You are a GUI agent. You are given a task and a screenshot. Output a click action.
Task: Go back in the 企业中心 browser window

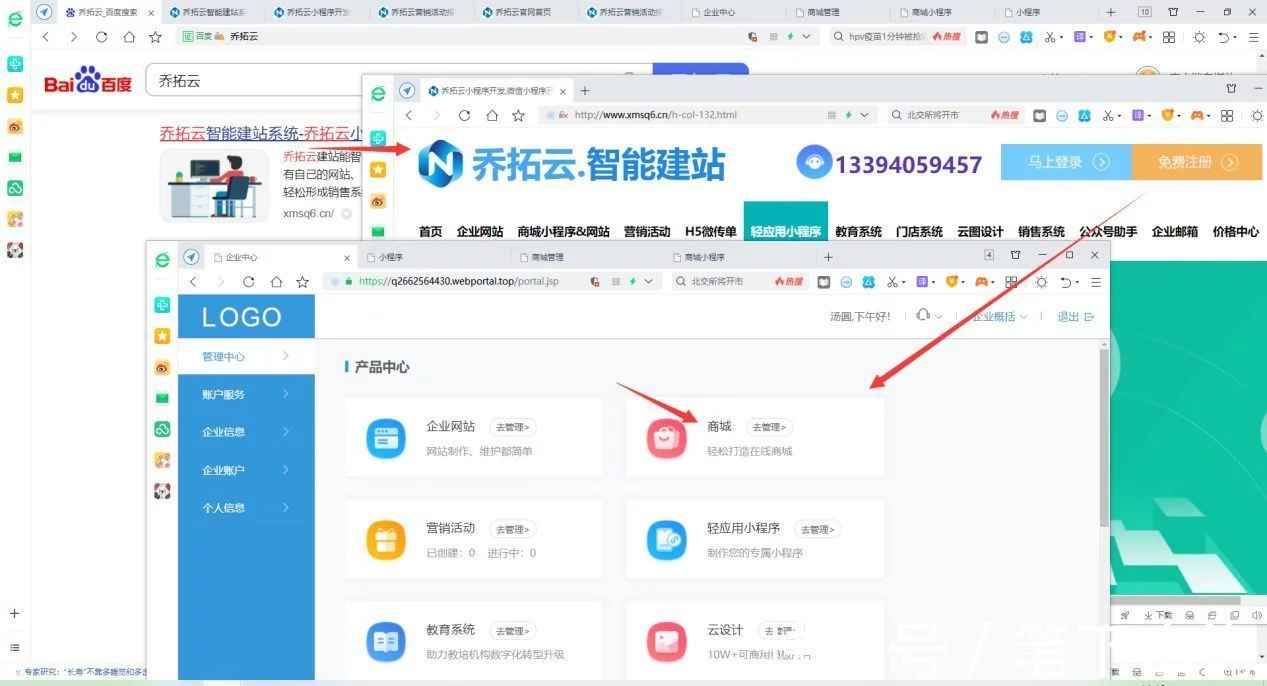(194, 282)
